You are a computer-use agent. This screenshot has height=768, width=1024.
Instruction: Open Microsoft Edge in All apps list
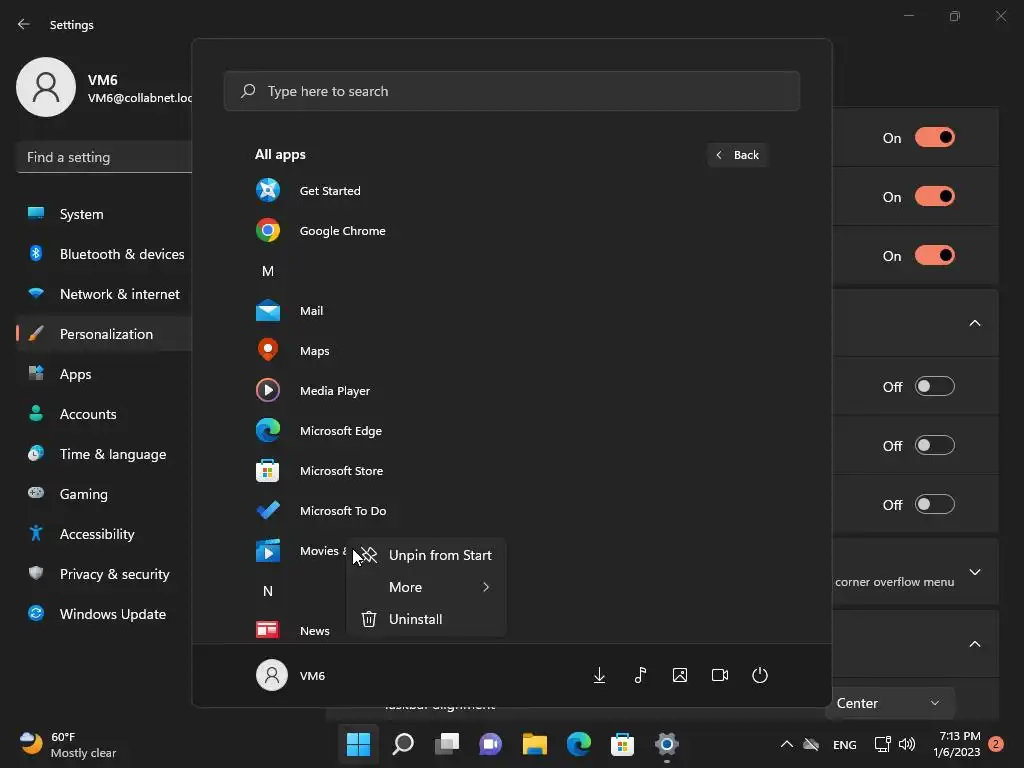(x=340, y=430)
